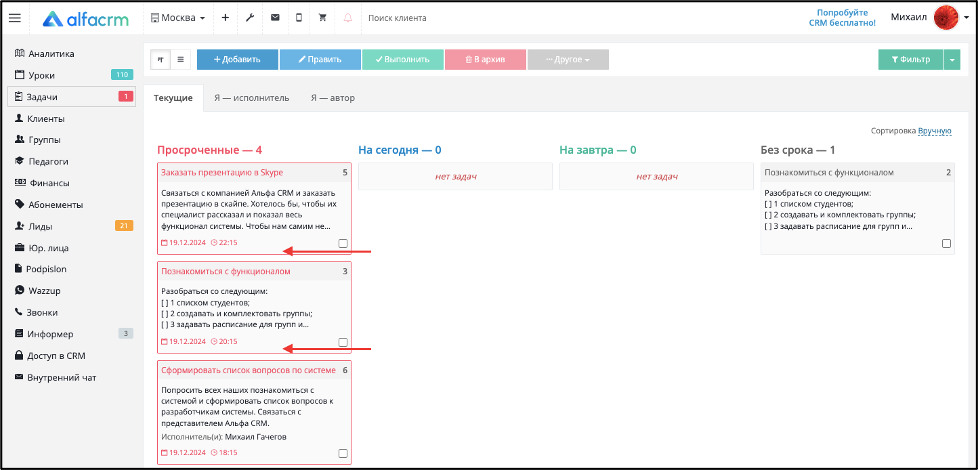
Task: Open task Заказать презентацию в Skype
Action: [222, 172]
